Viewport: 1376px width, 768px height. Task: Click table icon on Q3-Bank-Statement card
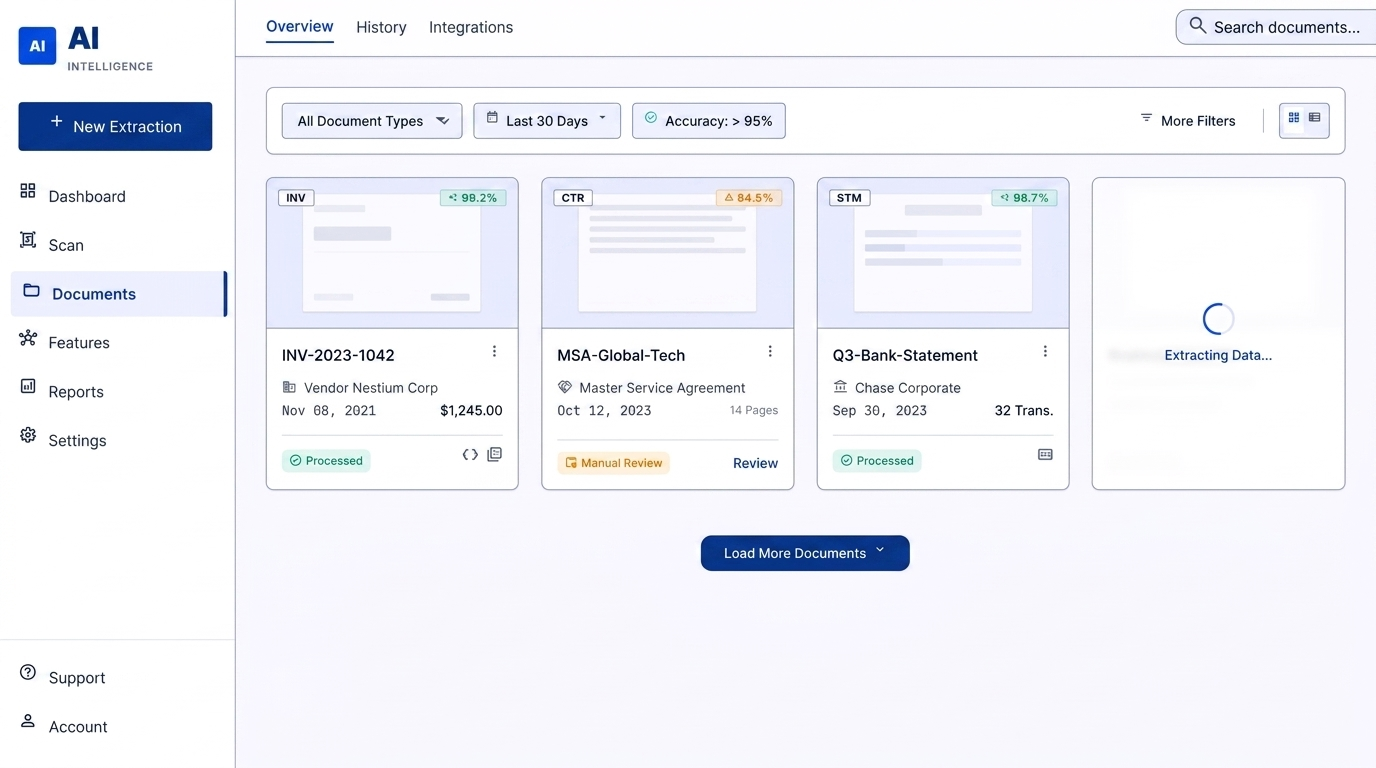[1045, 455]
